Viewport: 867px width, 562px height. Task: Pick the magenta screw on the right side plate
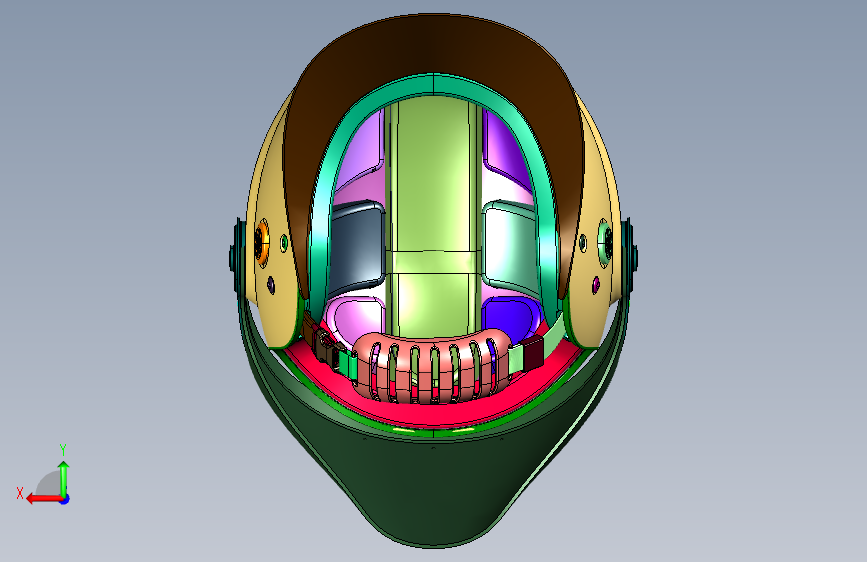point(596,285)
